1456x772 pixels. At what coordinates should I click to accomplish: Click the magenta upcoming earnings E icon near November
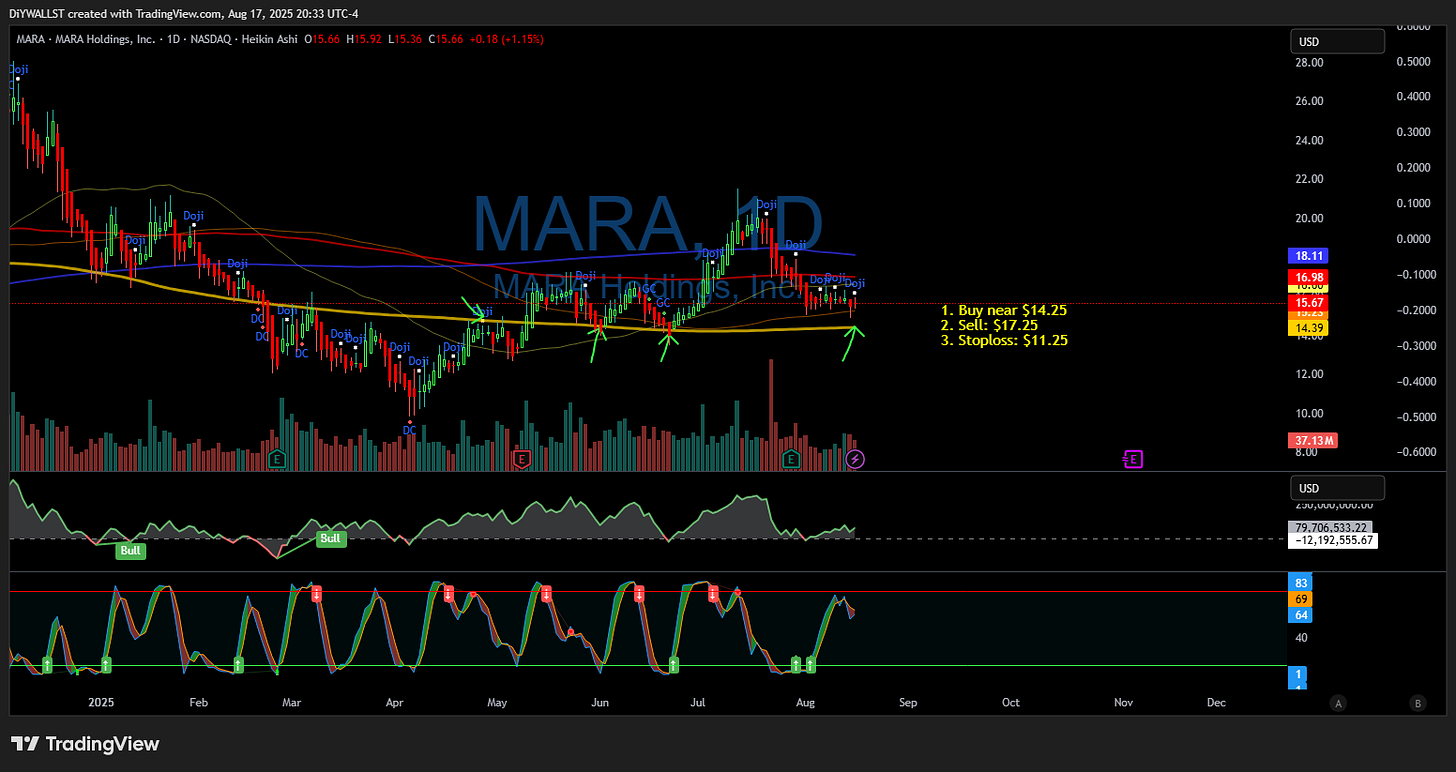[x=1133, y=459]
